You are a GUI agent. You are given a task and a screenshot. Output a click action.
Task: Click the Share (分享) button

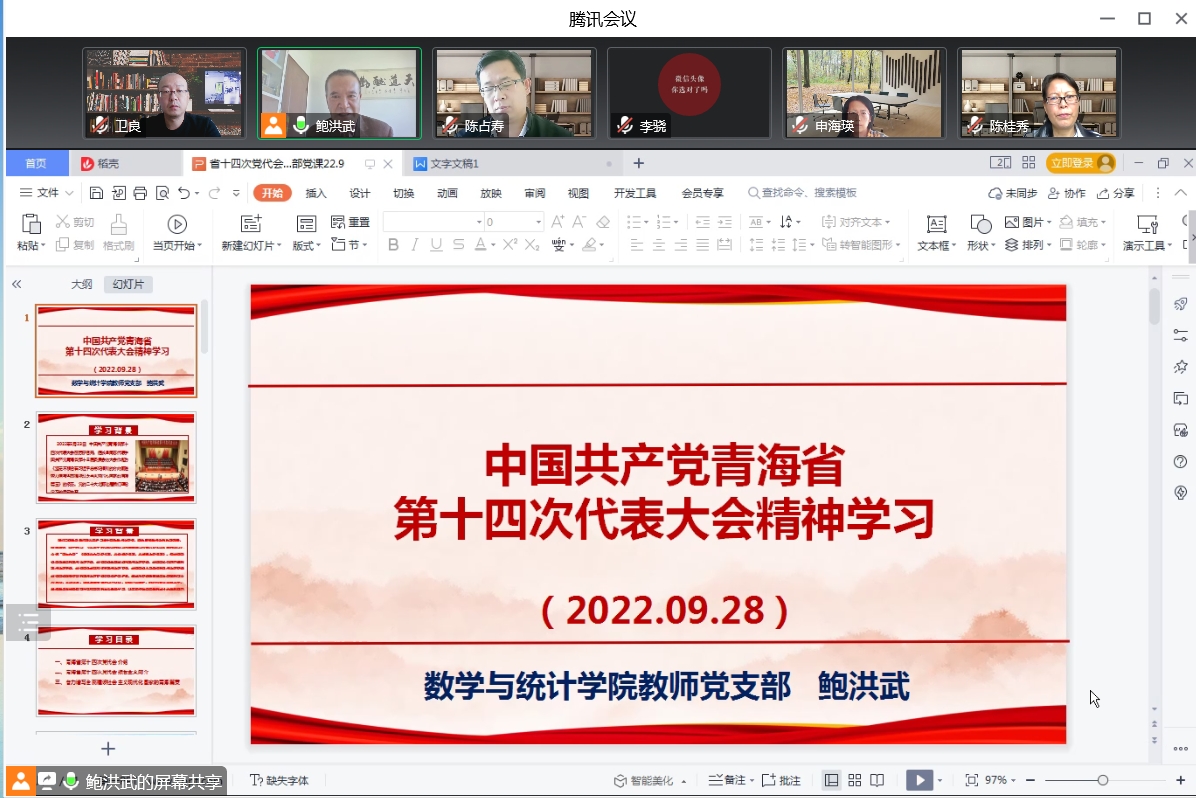click(1116, 193)
